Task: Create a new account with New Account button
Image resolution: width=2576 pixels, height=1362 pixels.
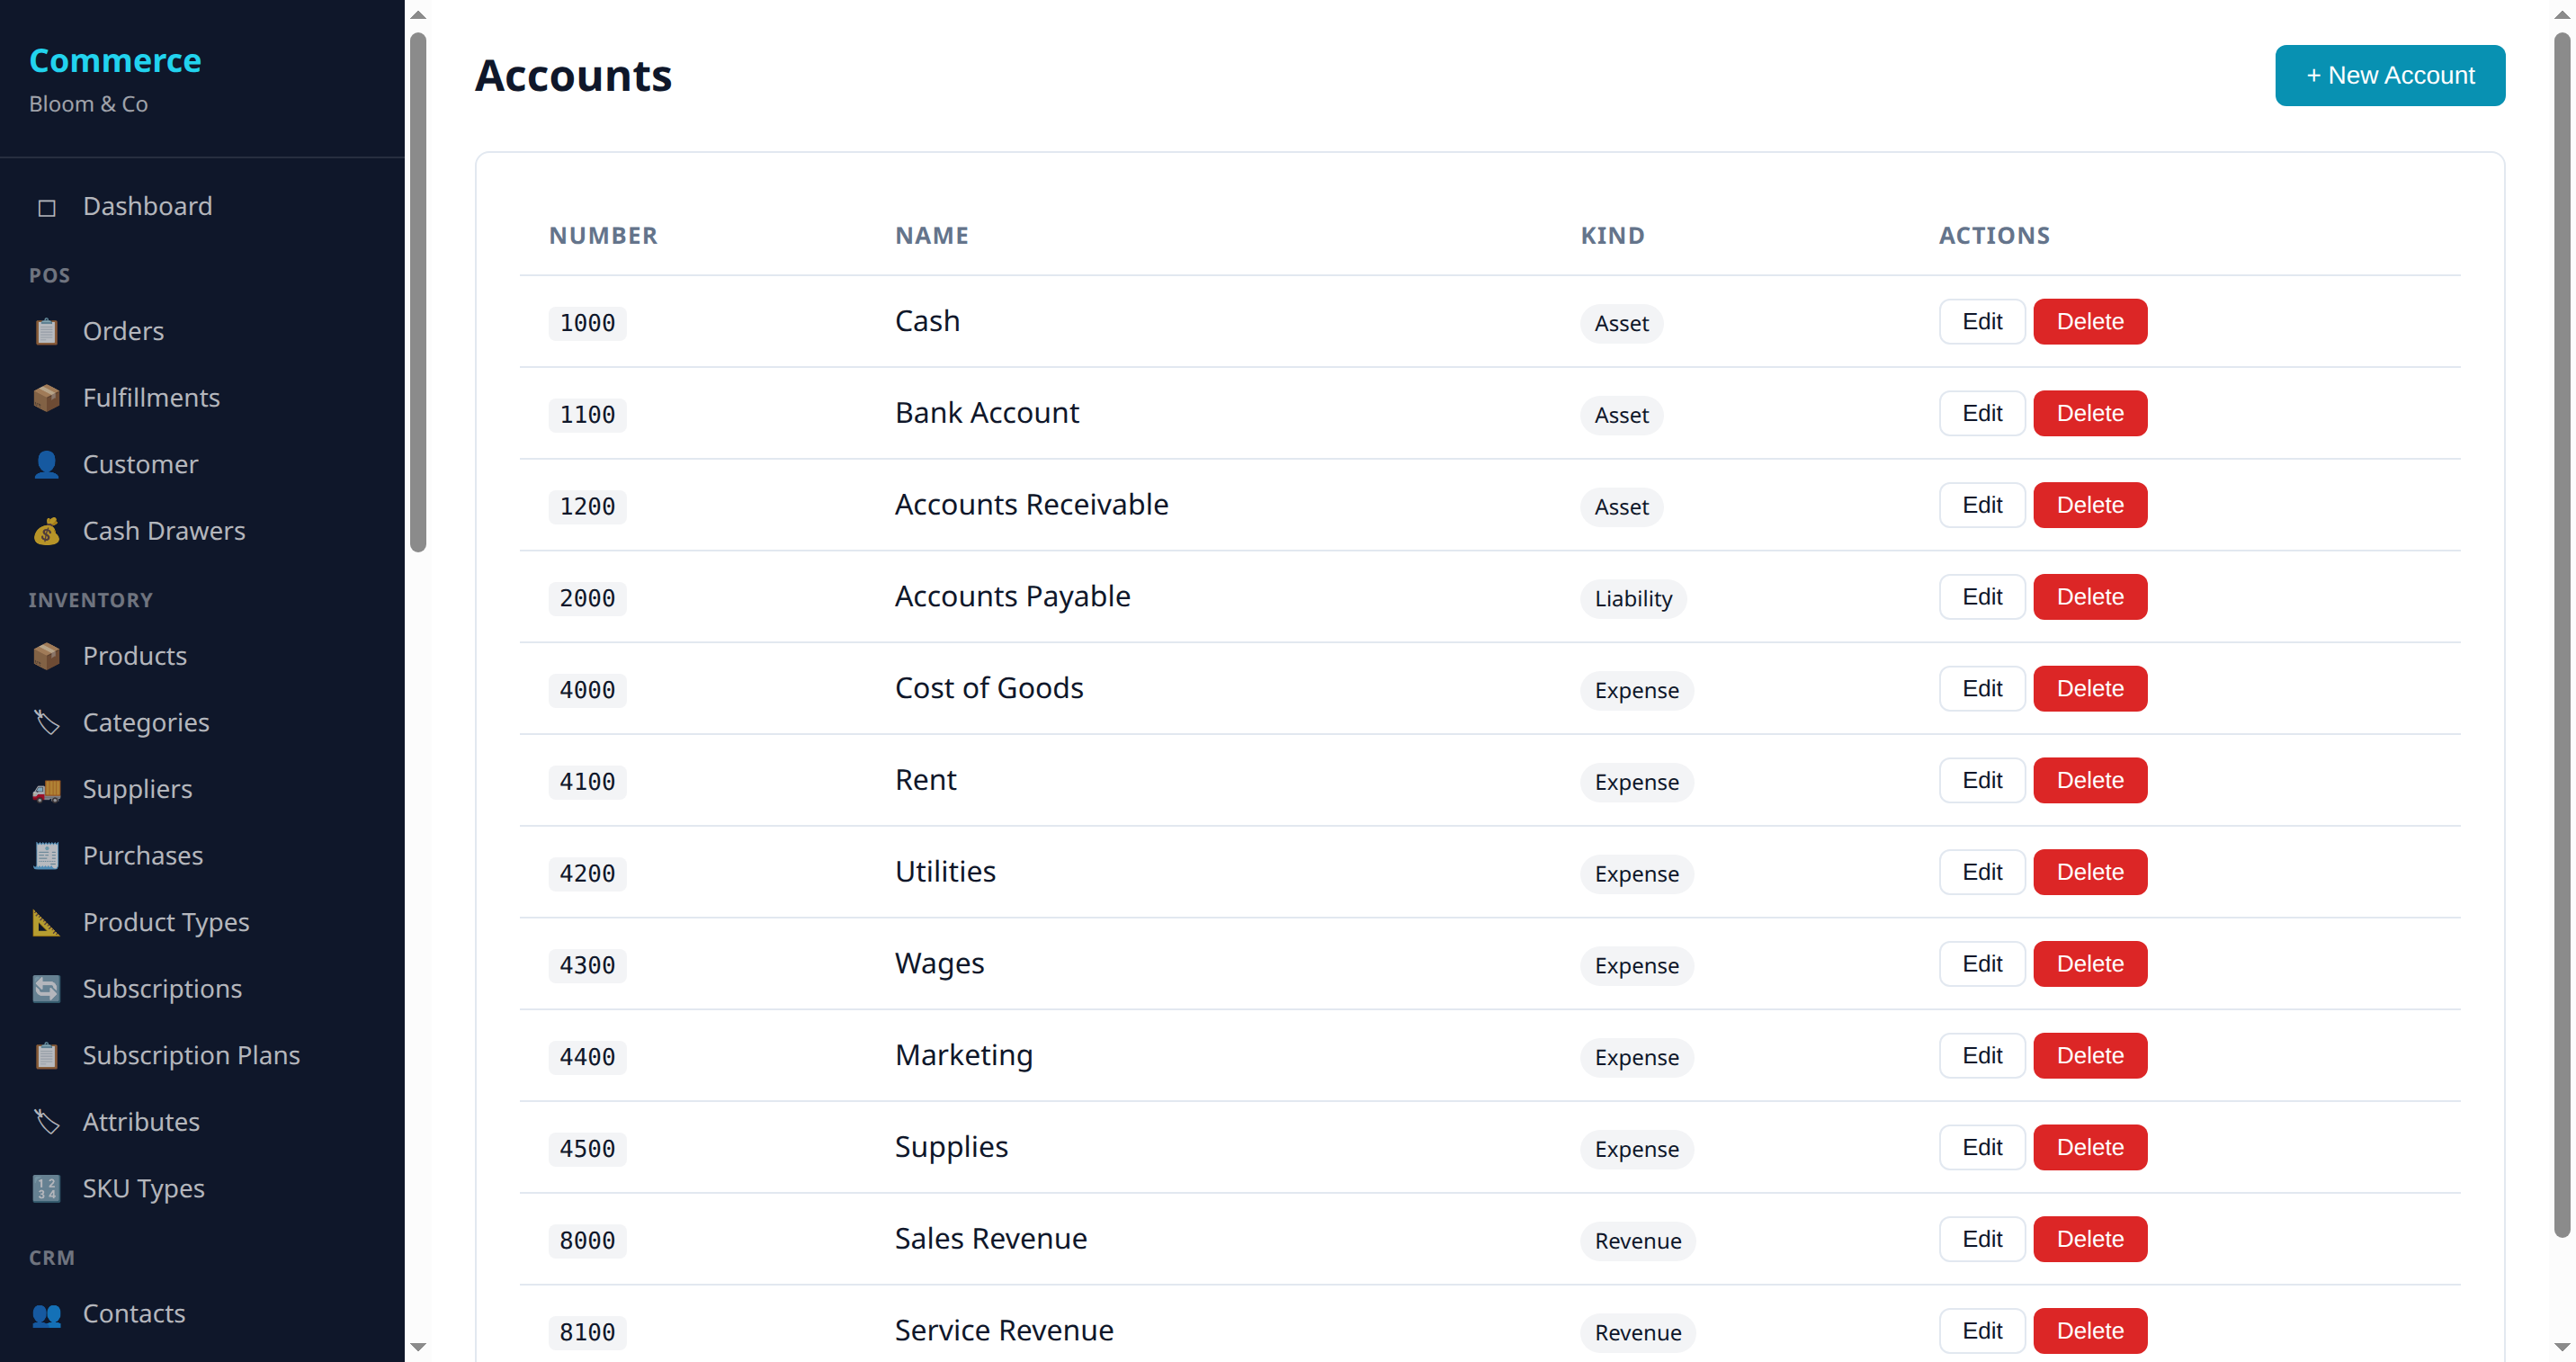Action: 2389,75
